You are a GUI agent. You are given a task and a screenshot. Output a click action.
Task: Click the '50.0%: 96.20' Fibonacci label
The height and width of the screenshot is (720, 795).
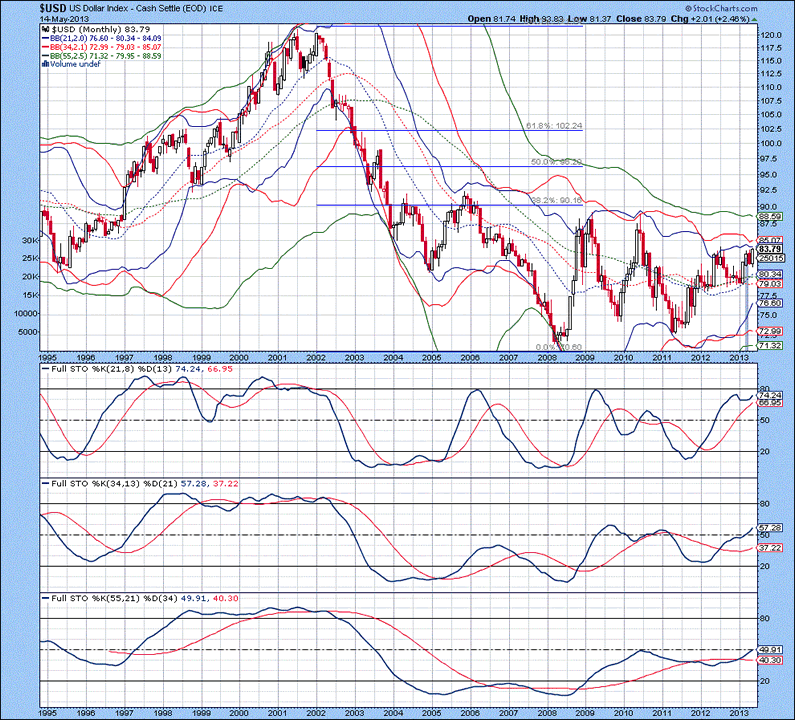[x=556, y=162]
